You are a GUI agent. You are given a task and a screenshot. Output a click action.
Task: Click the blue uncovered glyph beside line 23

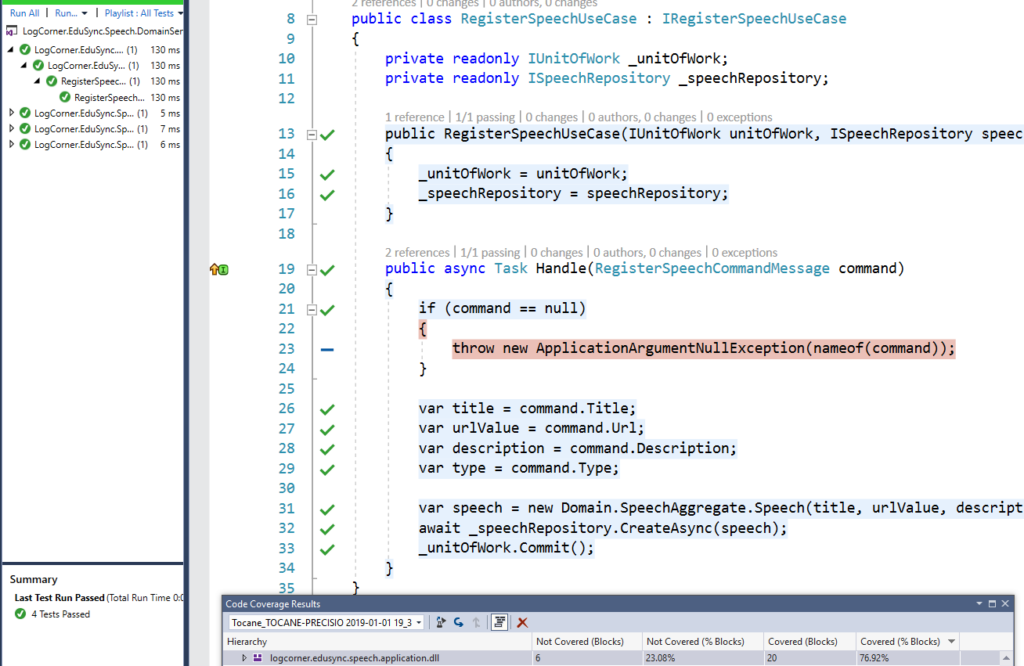[326, 348]
